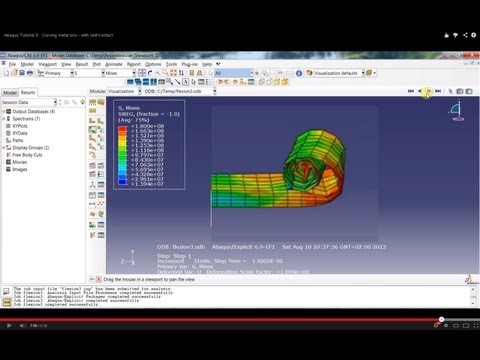Jump to first frame button
The width and height of the screenshot is (480, 360).
point(411,91)
